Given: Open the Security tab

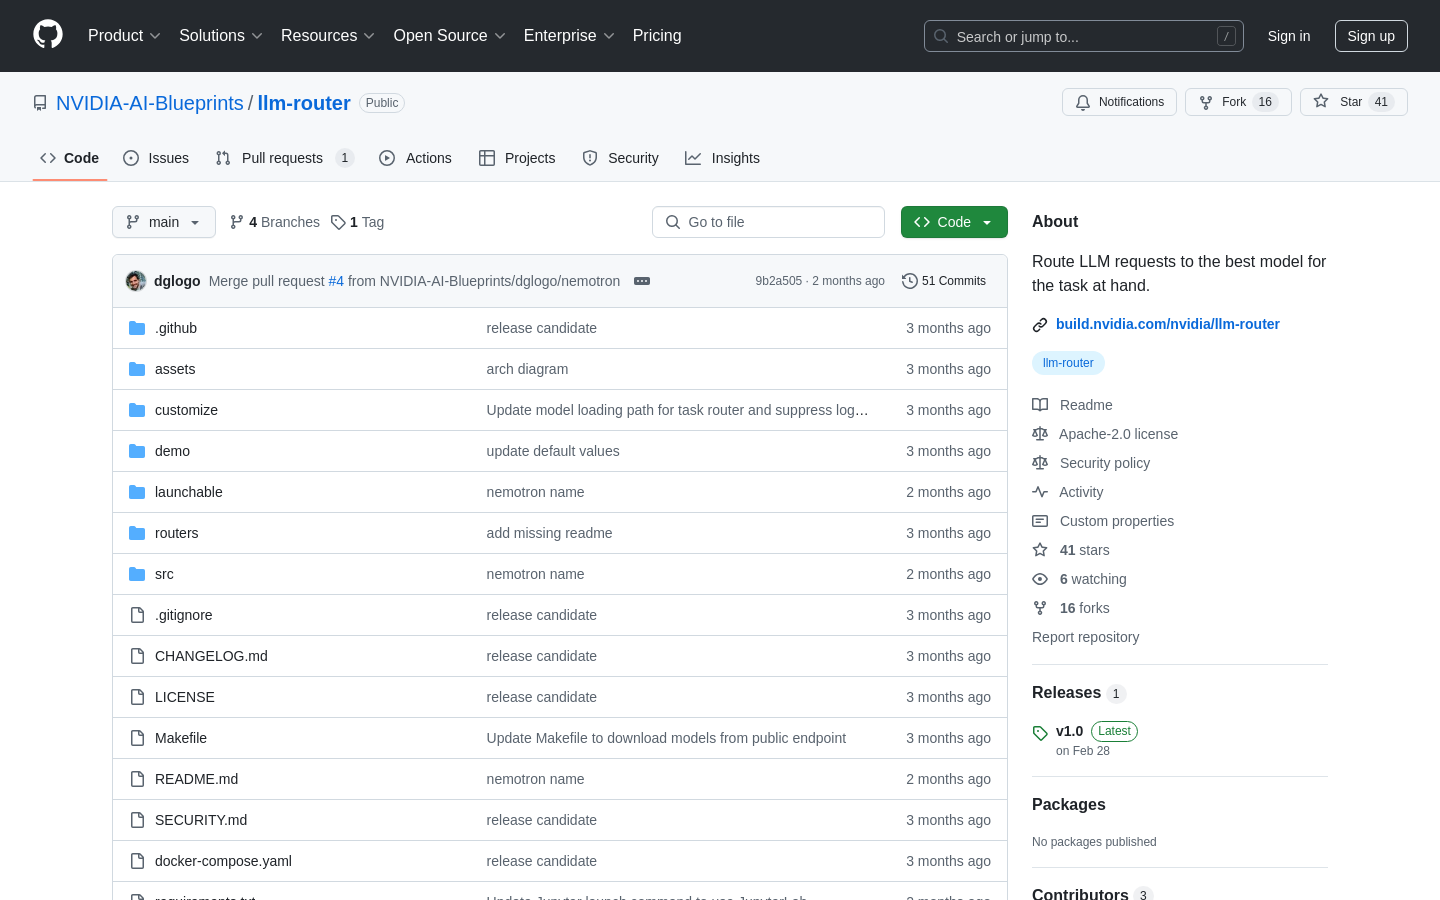Looking at the screenshot, I should tap(620, 158).
